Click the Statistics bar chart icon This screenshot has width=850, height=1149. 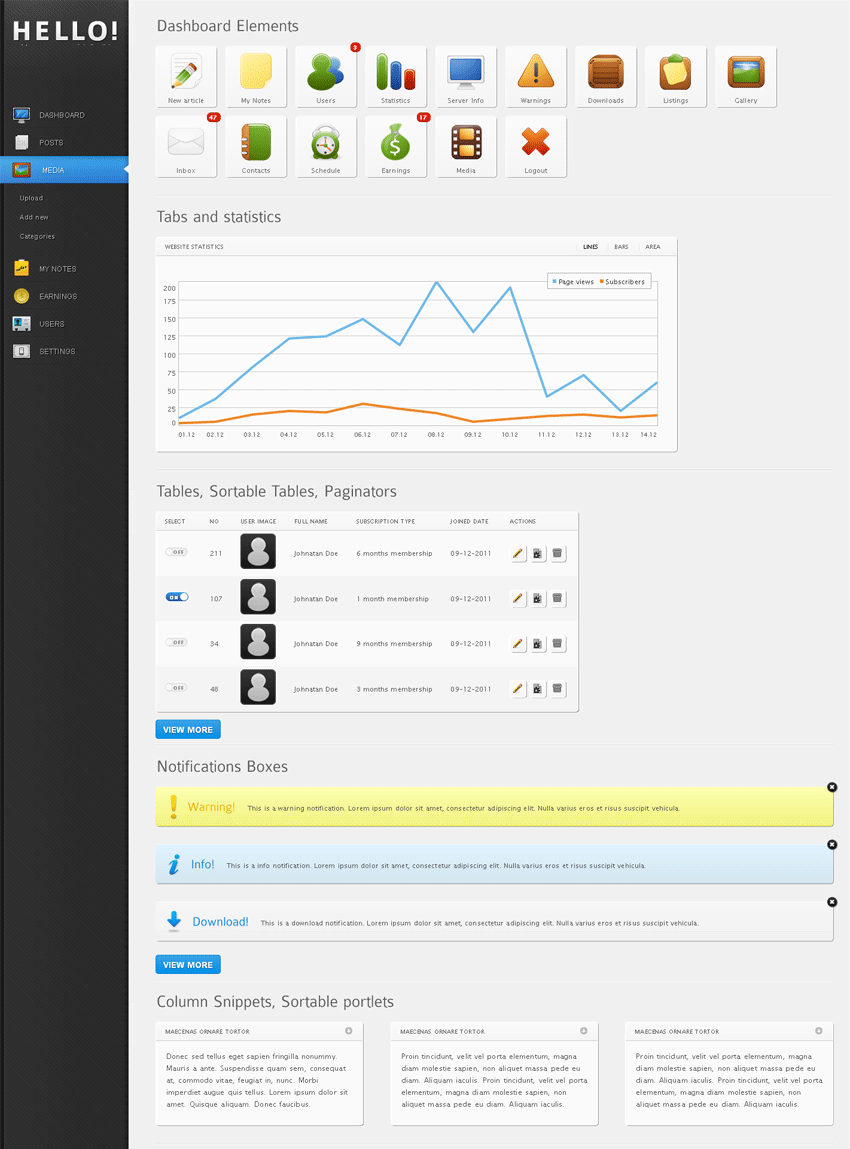click(396, 76)
